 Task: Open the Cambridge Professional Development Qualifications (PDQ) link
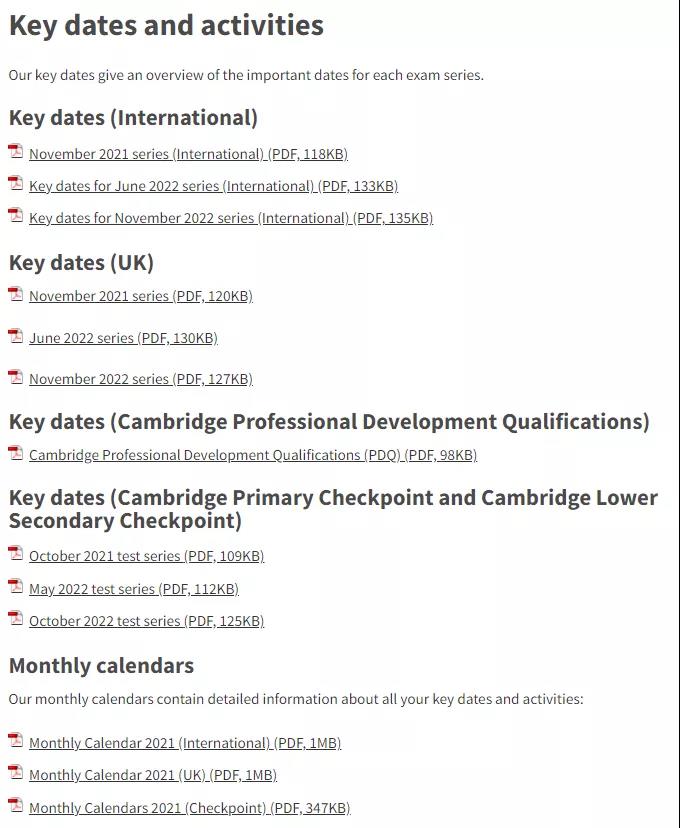click(x=253, y=454)
